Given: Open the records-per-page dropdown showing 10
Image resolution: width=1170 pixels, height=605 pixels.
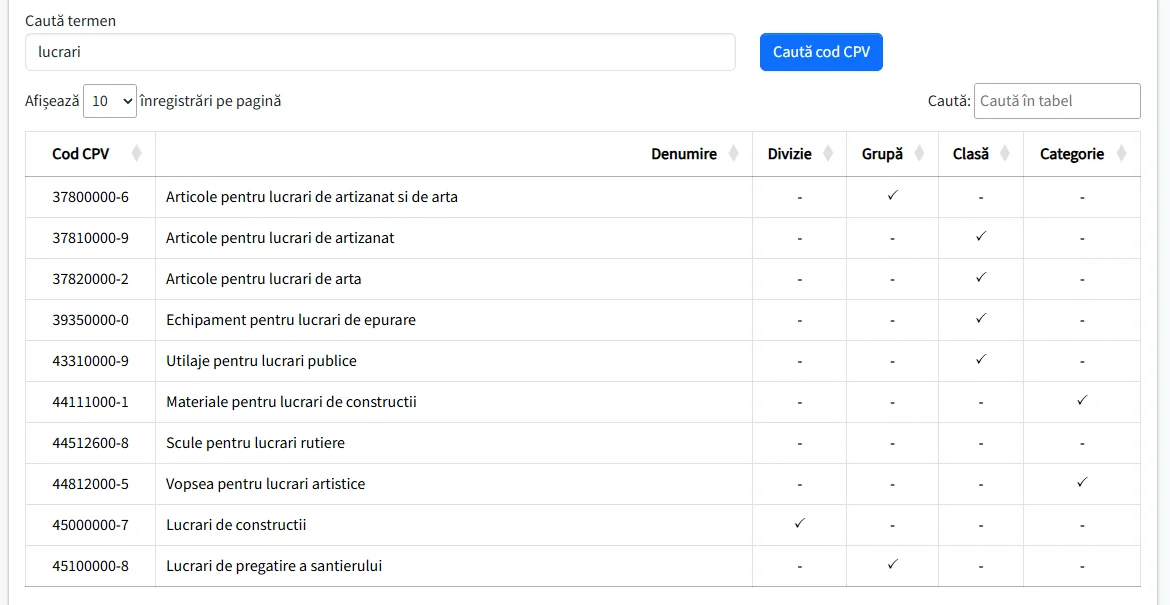Looking at the screenshot, I should coord(110,101).
